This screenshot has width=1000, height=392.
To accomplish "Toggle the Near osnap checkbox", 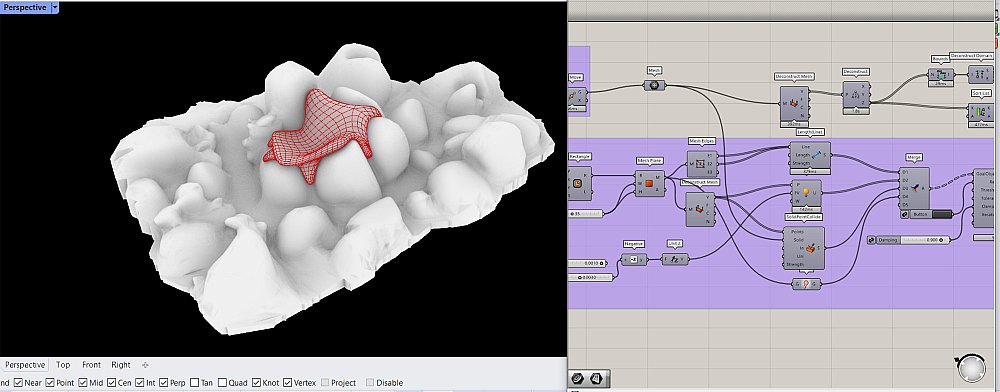I will tap(18, 383).
